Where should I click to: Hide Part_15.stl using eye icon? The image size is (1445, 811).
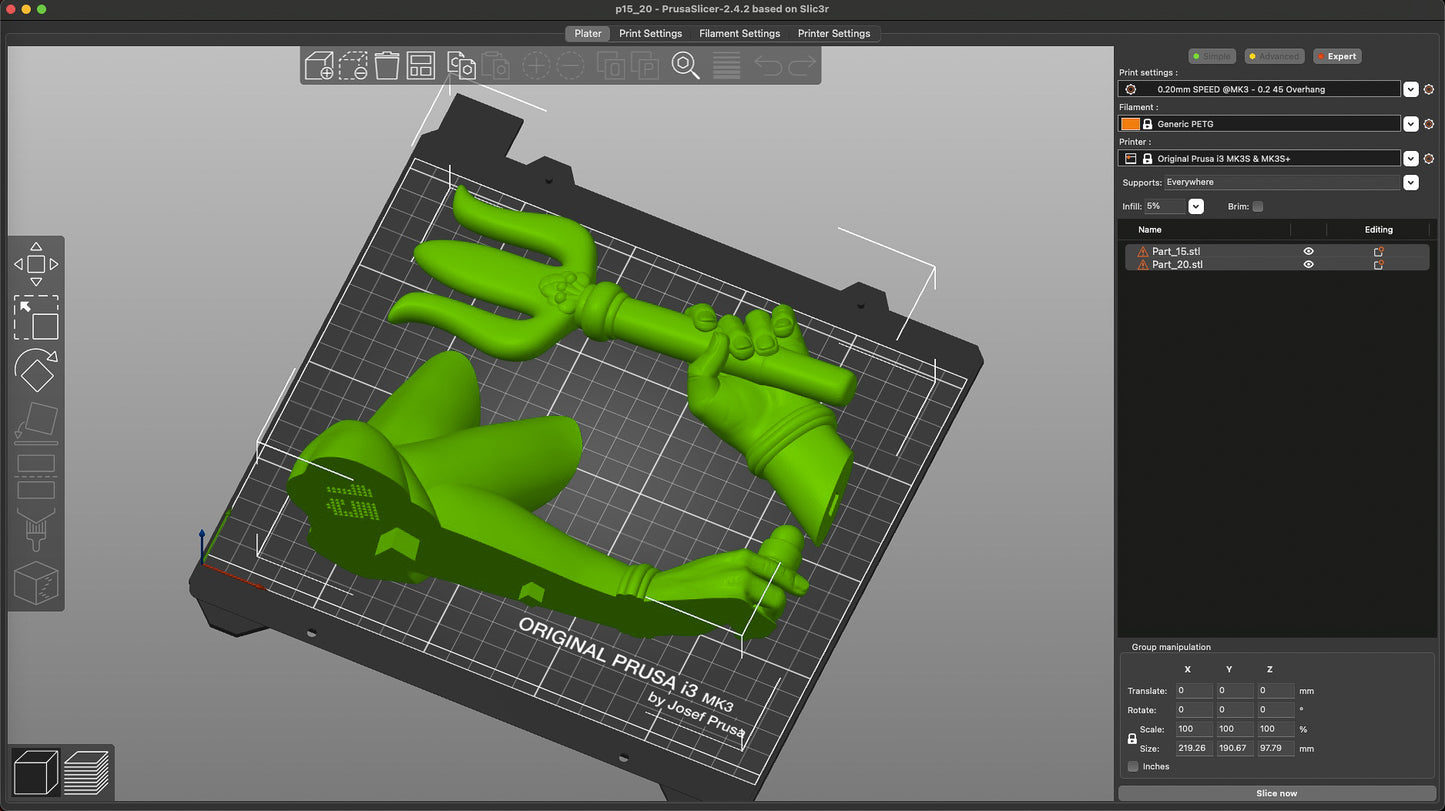click(x=1308, y=252)
